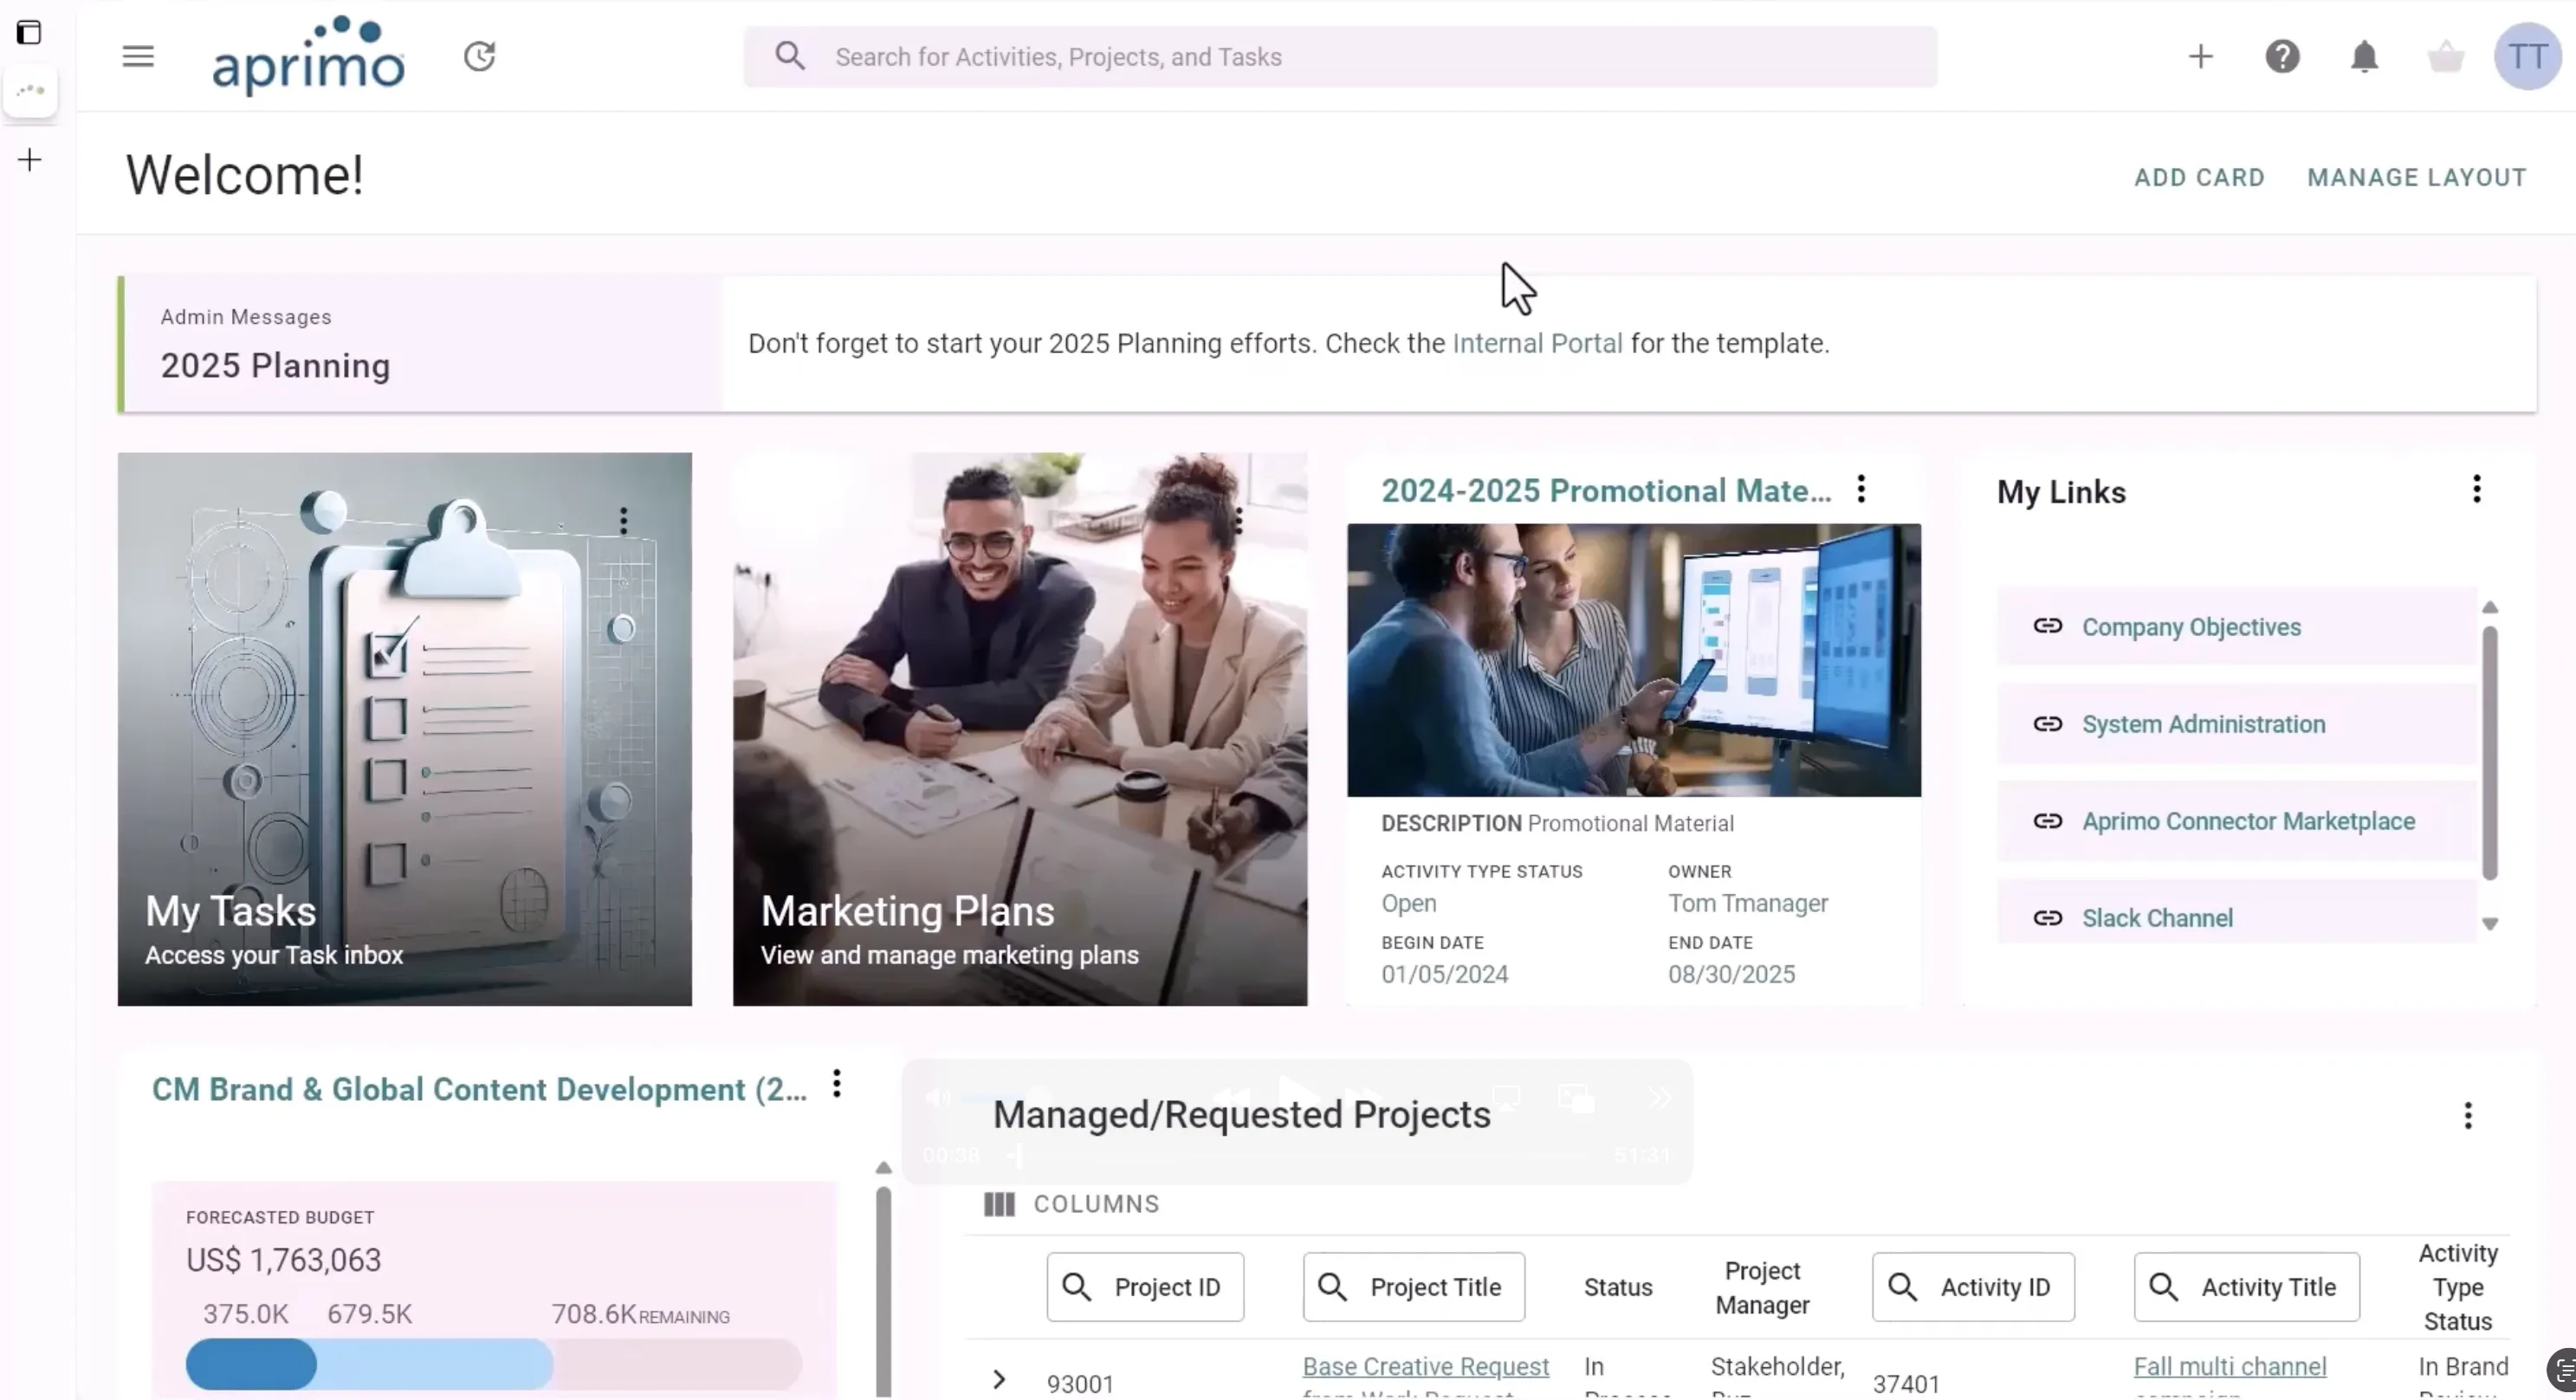Screen dimensions: 2576x1400
Task: Open Promotional Material card options menu
Action: coord(1861,489)
